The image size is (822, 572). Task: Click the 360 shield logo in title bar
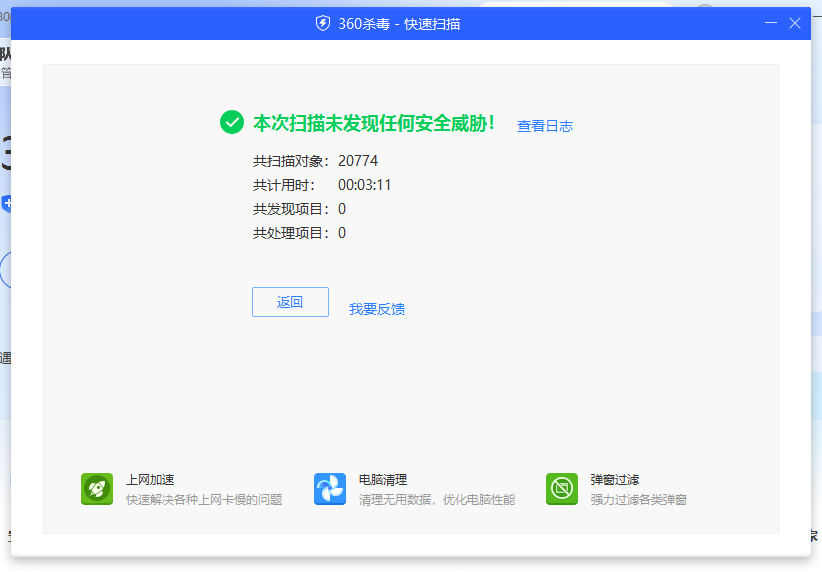(323, 23)
